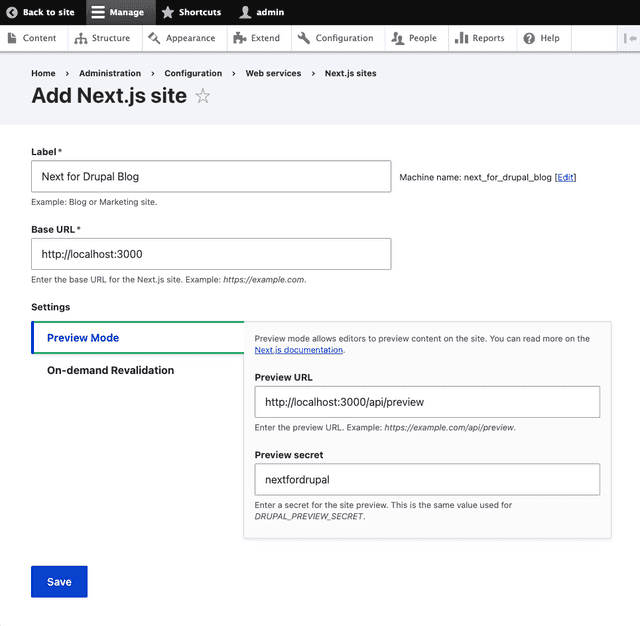Focus the Label input field
This screenshot has height=626, width=640.
[211, 177]
